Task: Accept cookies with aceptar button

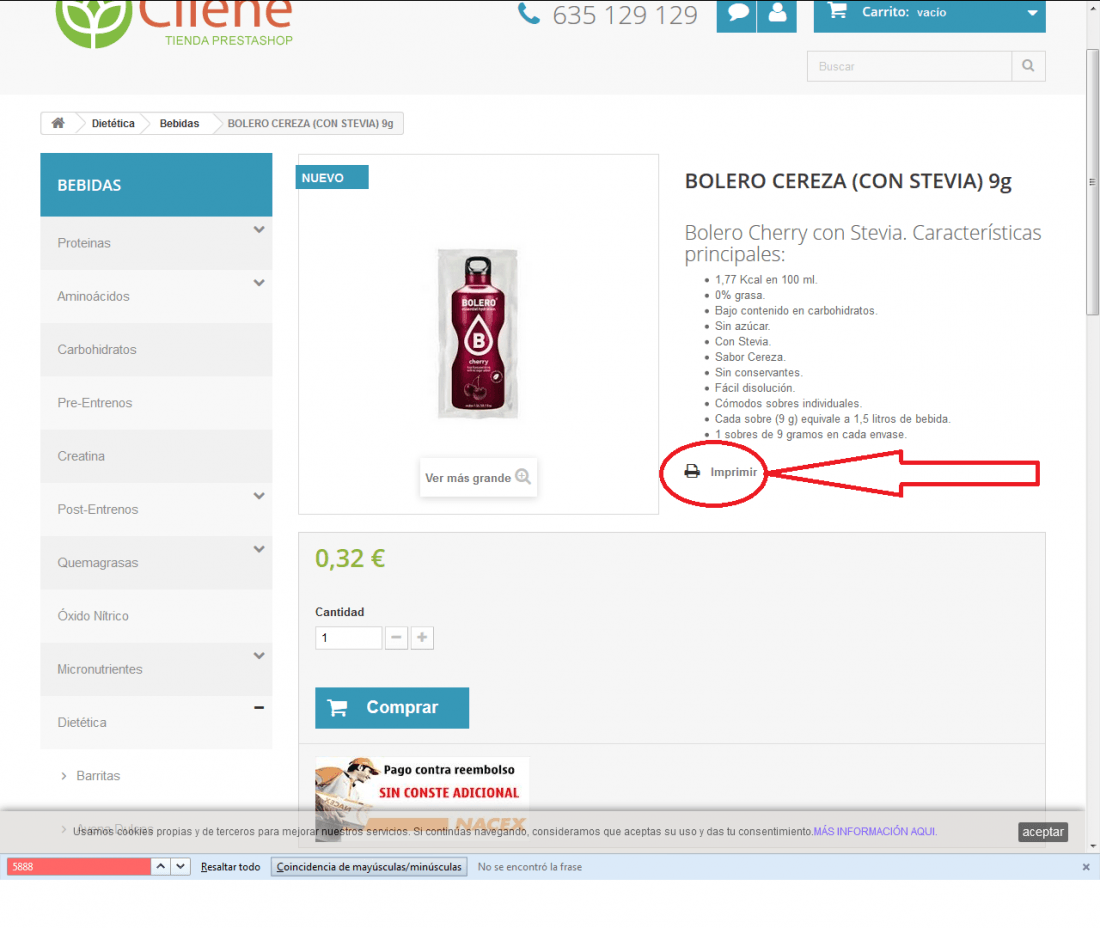Action: pyautogui.click(x=1042, y=832)
